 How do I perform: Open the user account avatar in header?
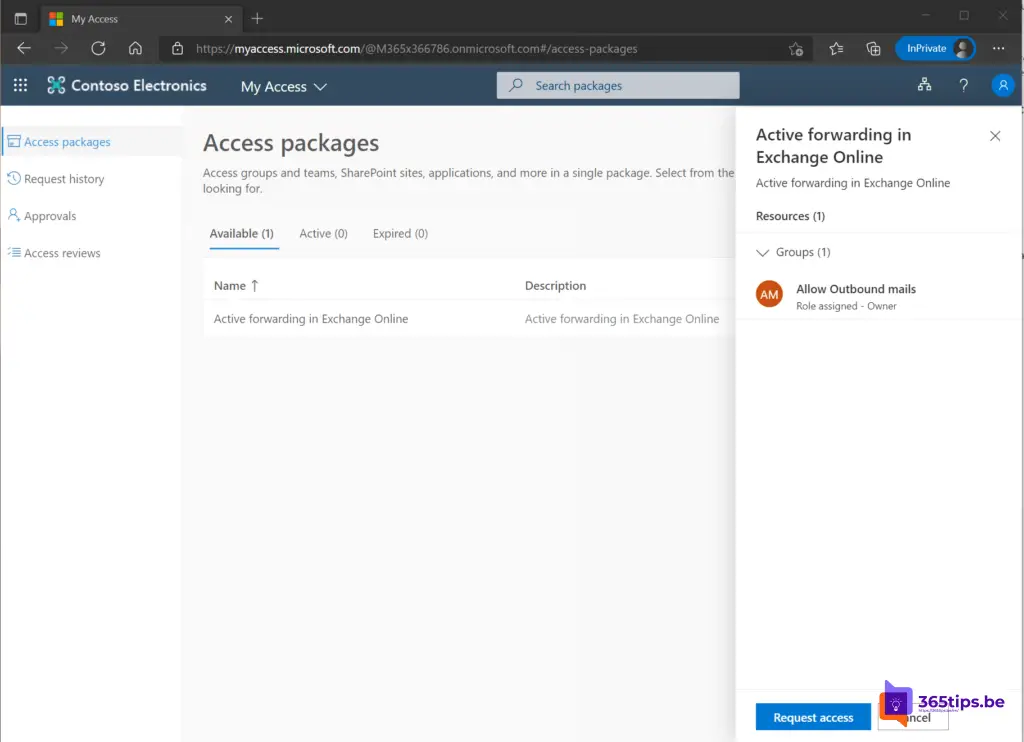coord(1002,86)
